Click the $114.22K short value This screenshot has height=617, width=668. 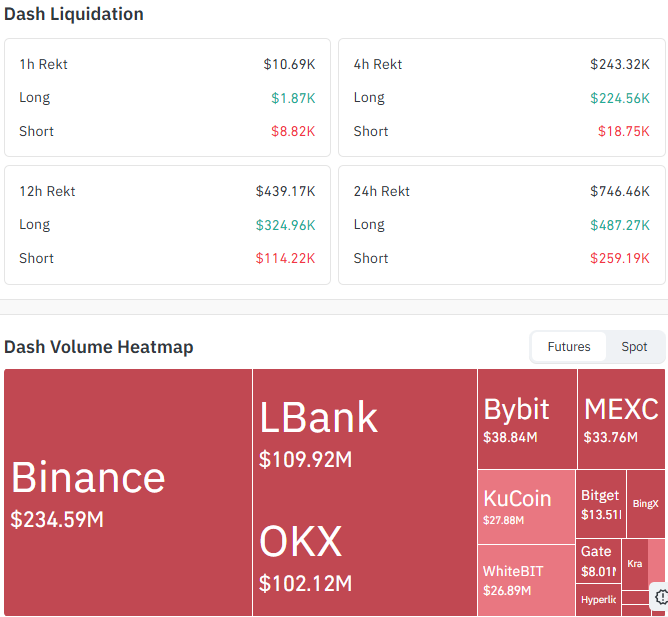(x=285, y=258)
